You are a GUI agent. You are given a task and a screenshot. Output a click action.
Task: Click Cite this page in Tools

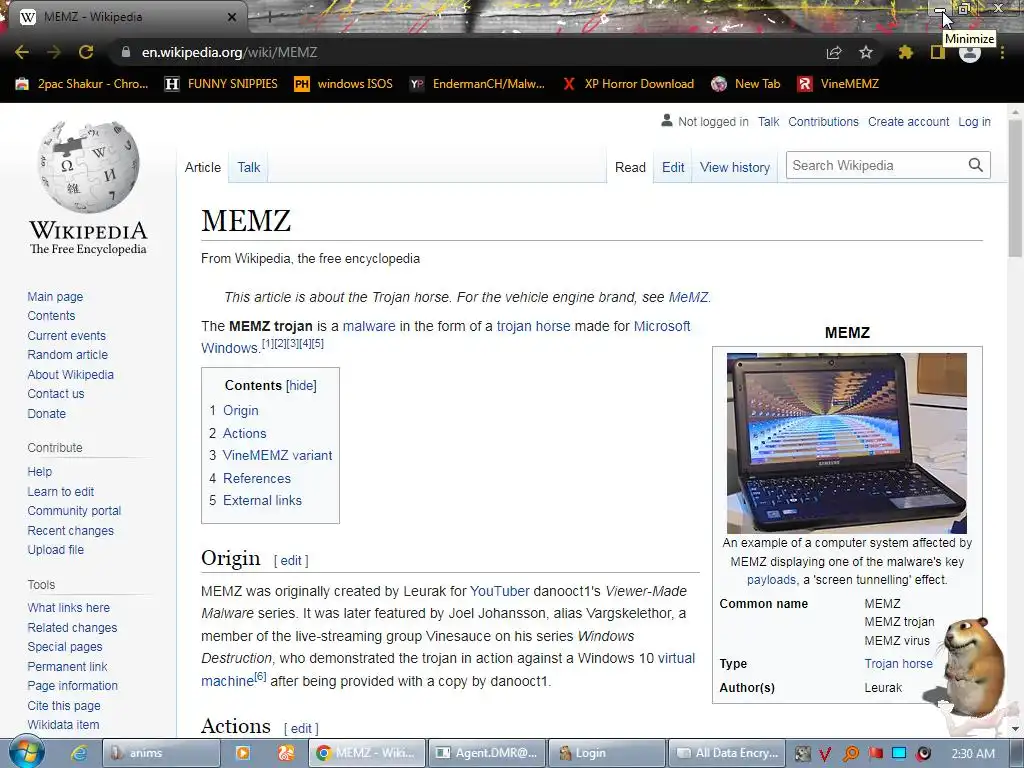(64, 705)
